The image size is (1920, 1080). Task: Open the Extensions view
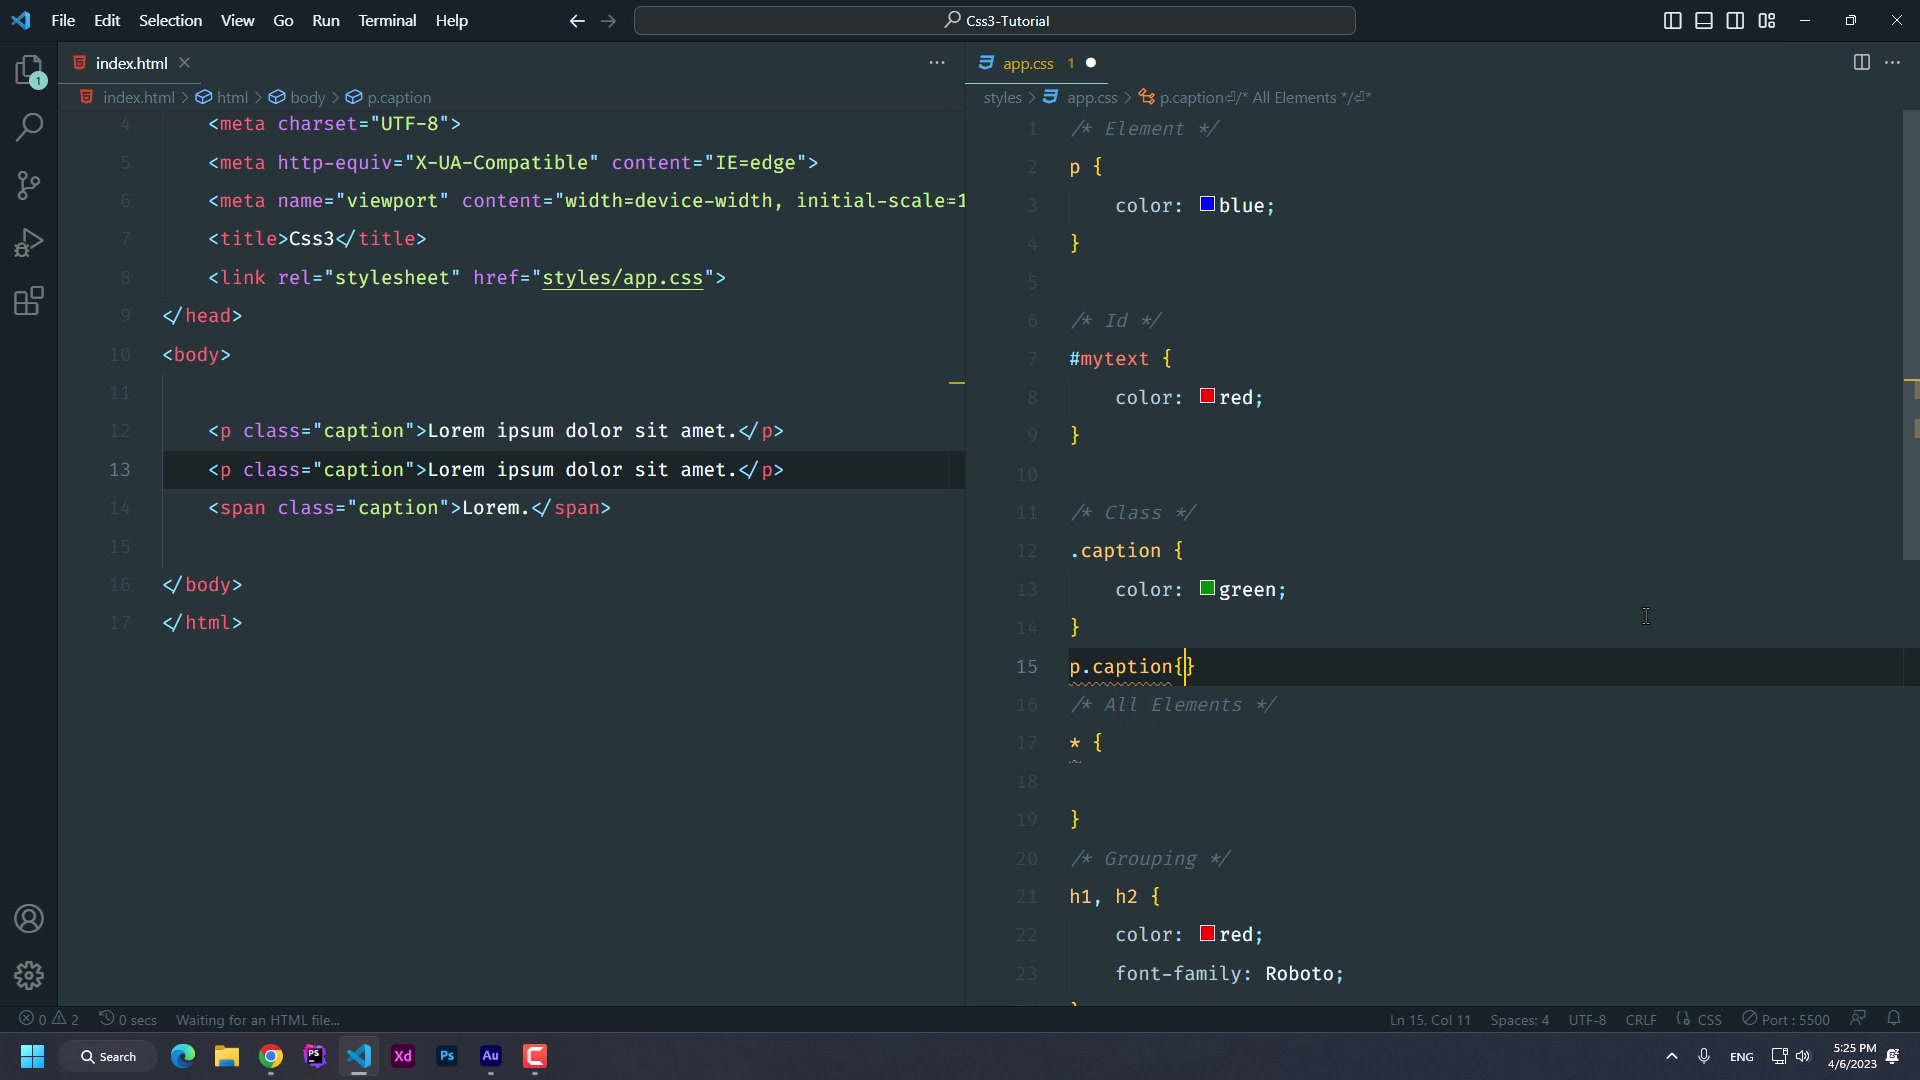pos(29,301)
